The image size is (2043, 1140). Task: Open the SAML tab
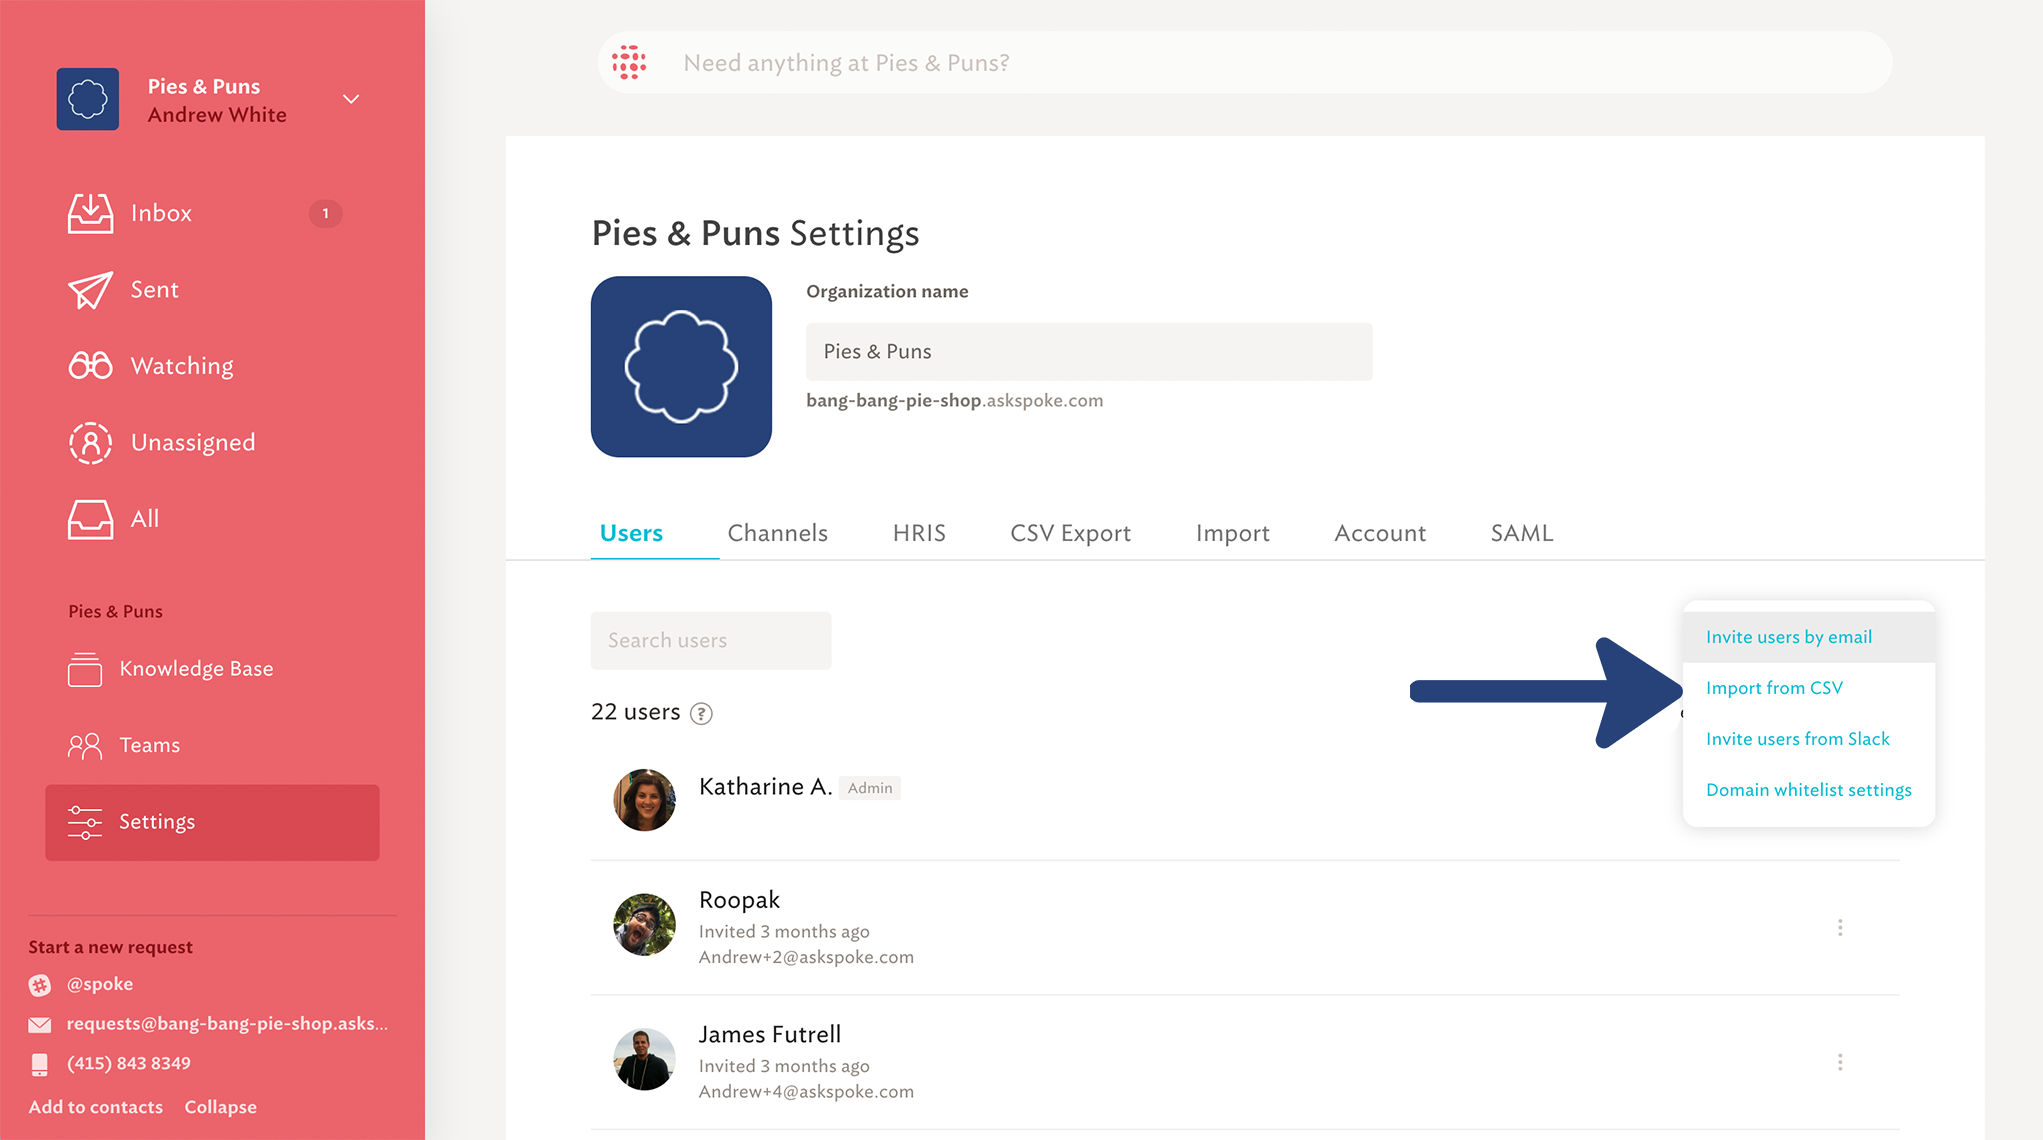[1522, 533]
